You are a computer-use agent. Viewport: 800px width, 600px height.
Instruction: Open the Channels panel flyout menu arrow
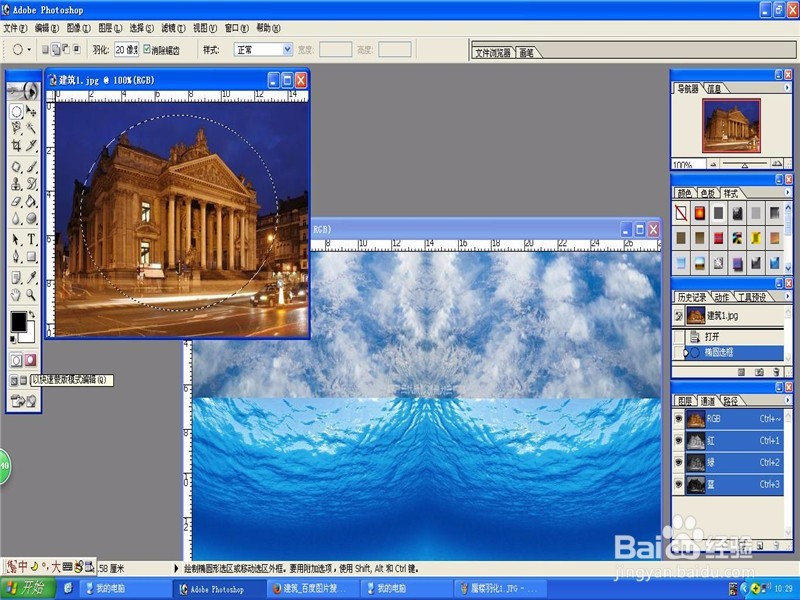[787, 400]
